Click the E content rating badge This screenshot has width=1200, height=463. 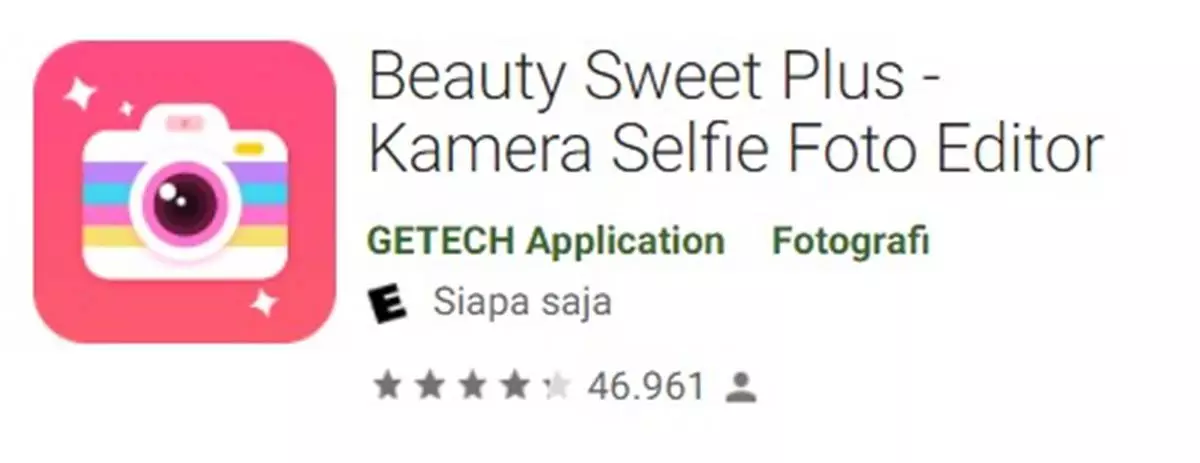[x=388, y=303]
